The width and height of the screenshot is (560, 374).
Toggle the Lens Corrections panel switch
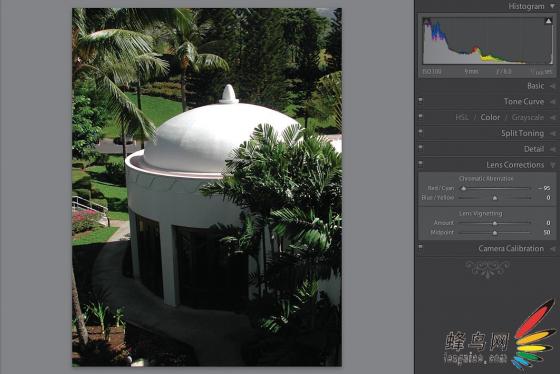click(420, 164)
